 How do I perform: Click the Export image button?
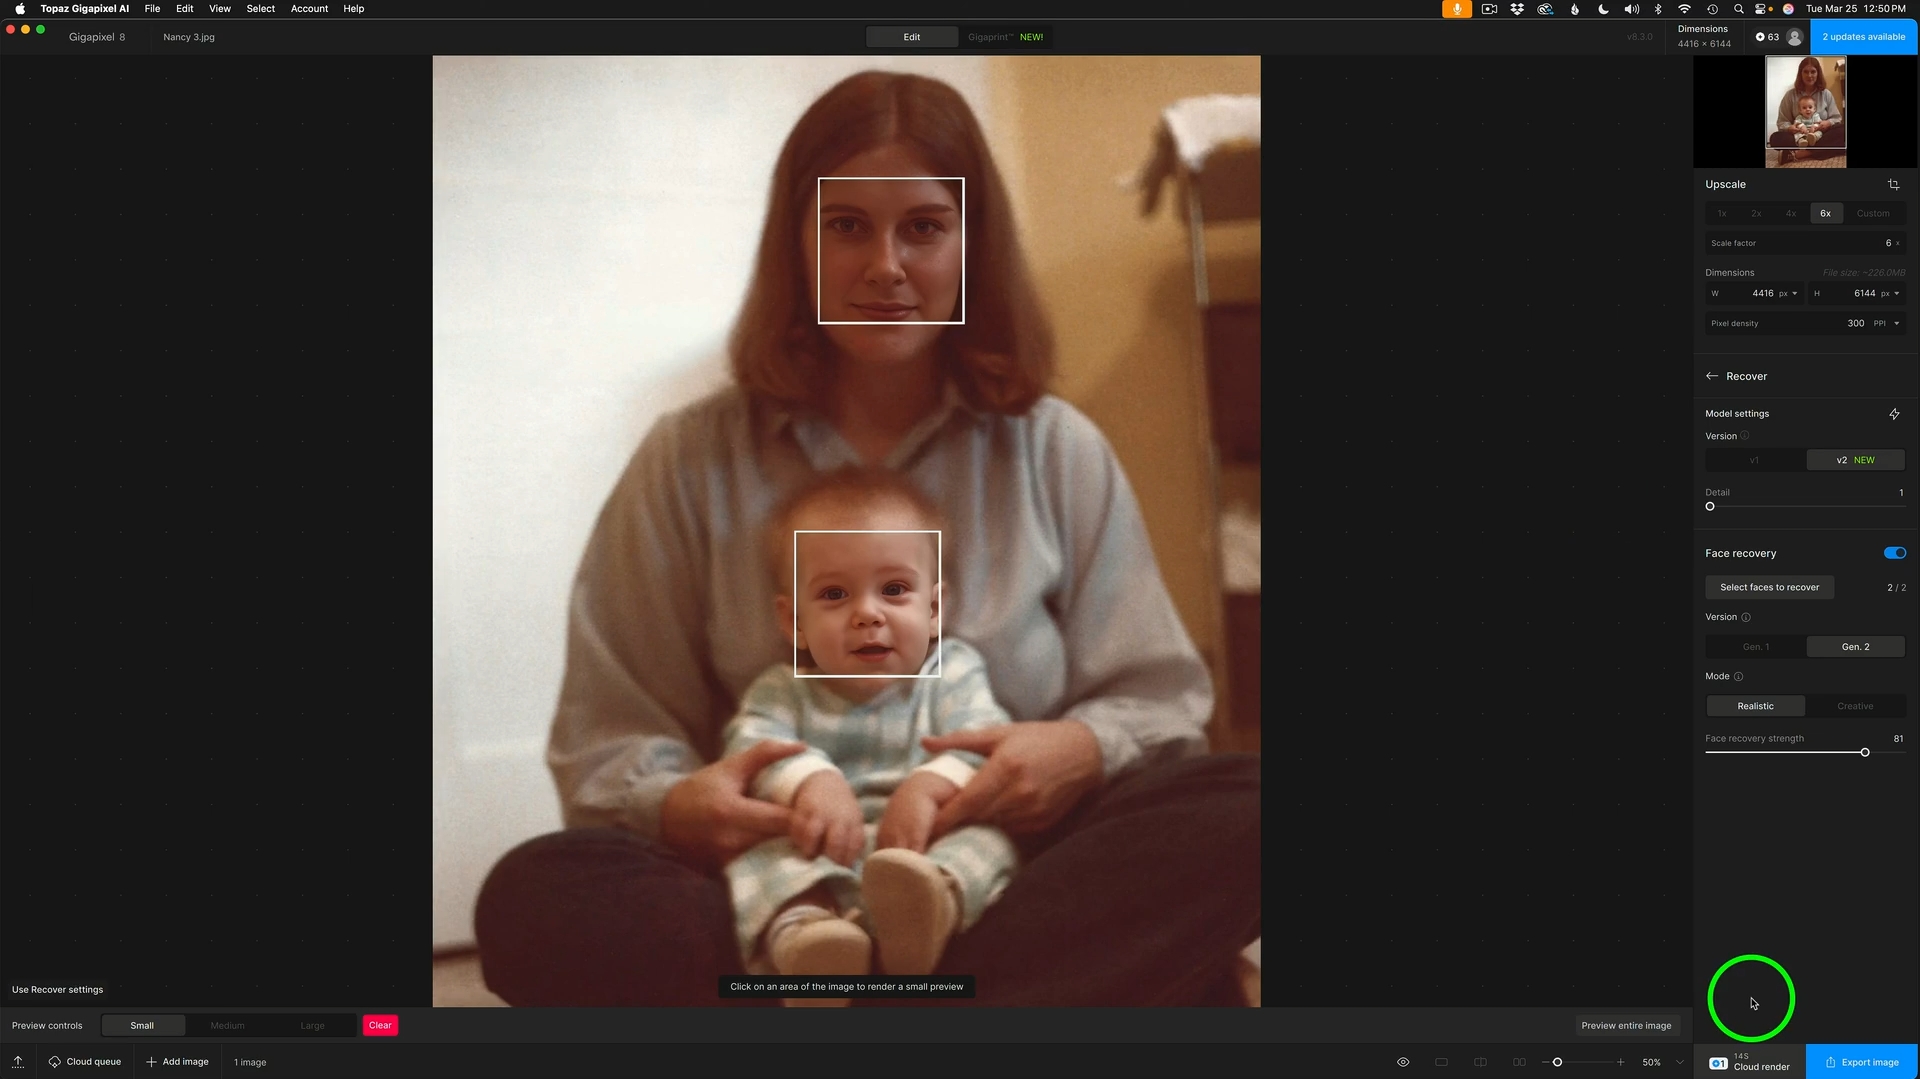pyautogui.click(x=1861, y=1062)
